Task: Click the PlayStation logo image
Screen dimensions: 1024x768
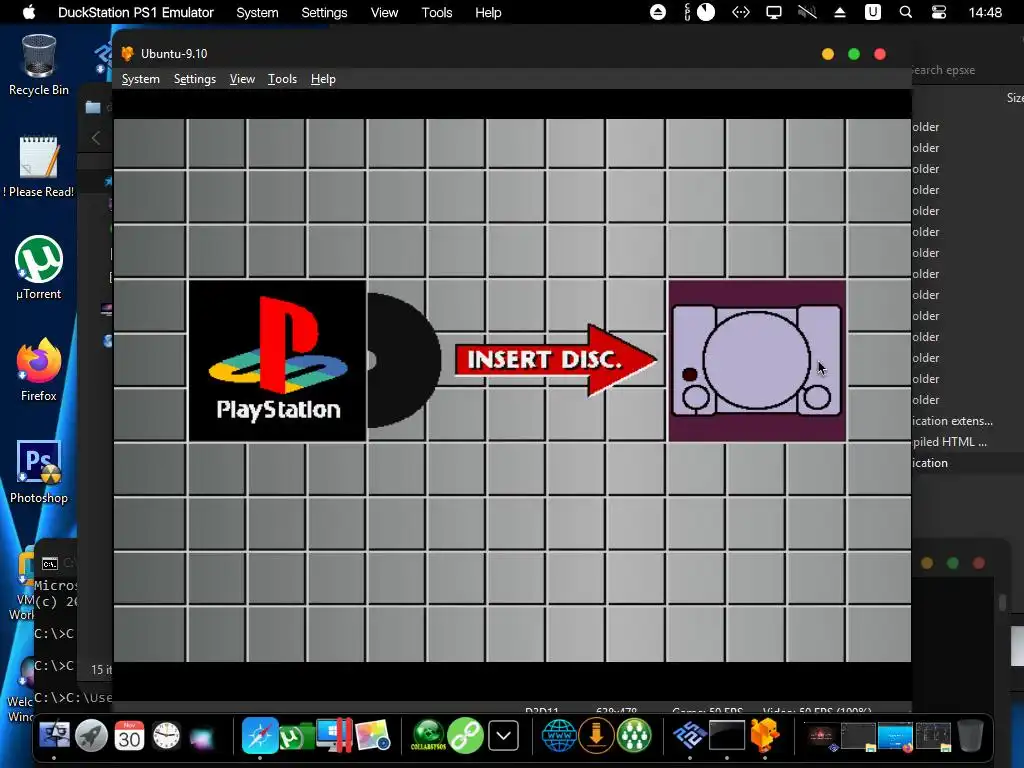Action: [278, 360]
